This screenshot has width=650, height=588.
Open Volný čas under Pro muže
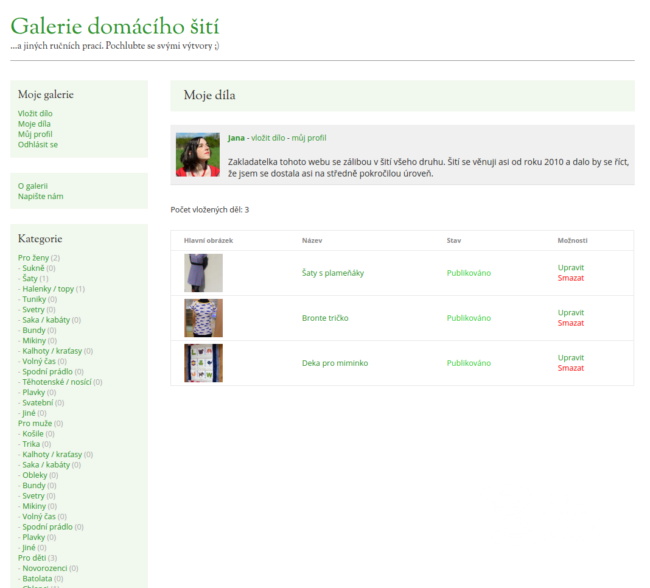point(39,517)
